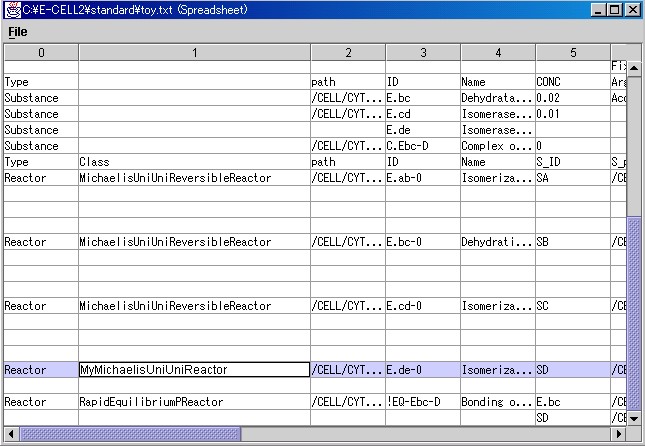Screen dimensions: 645x446
Task: Click the application icon in title bar
Action: pyautogui.click(x=11, y=9)
